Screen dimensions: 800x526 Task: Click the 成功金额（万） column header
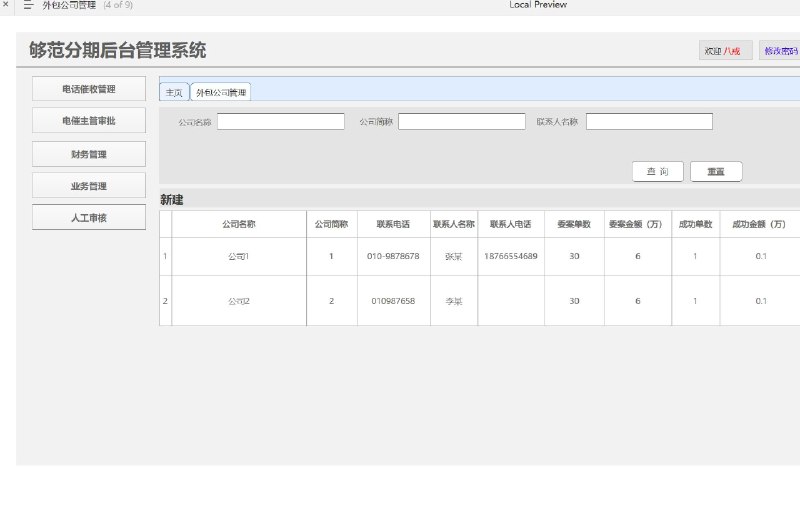pos(760,224)
